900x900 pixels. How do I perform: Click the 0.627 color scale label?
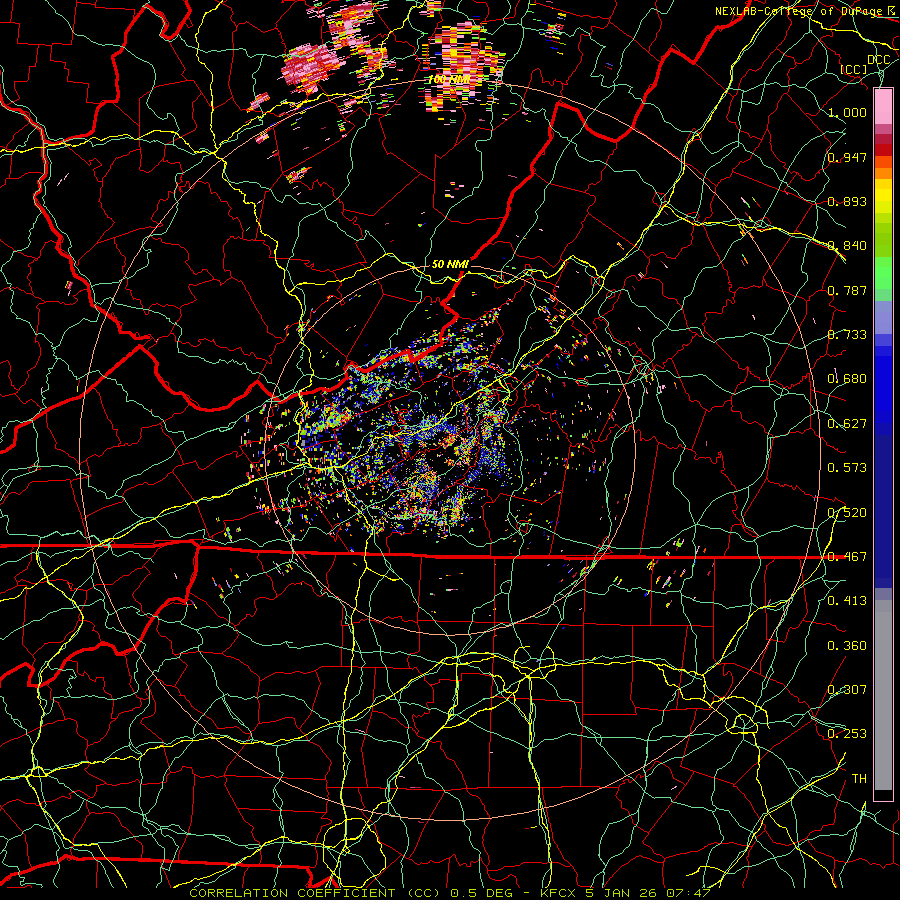tap(847, 424)
